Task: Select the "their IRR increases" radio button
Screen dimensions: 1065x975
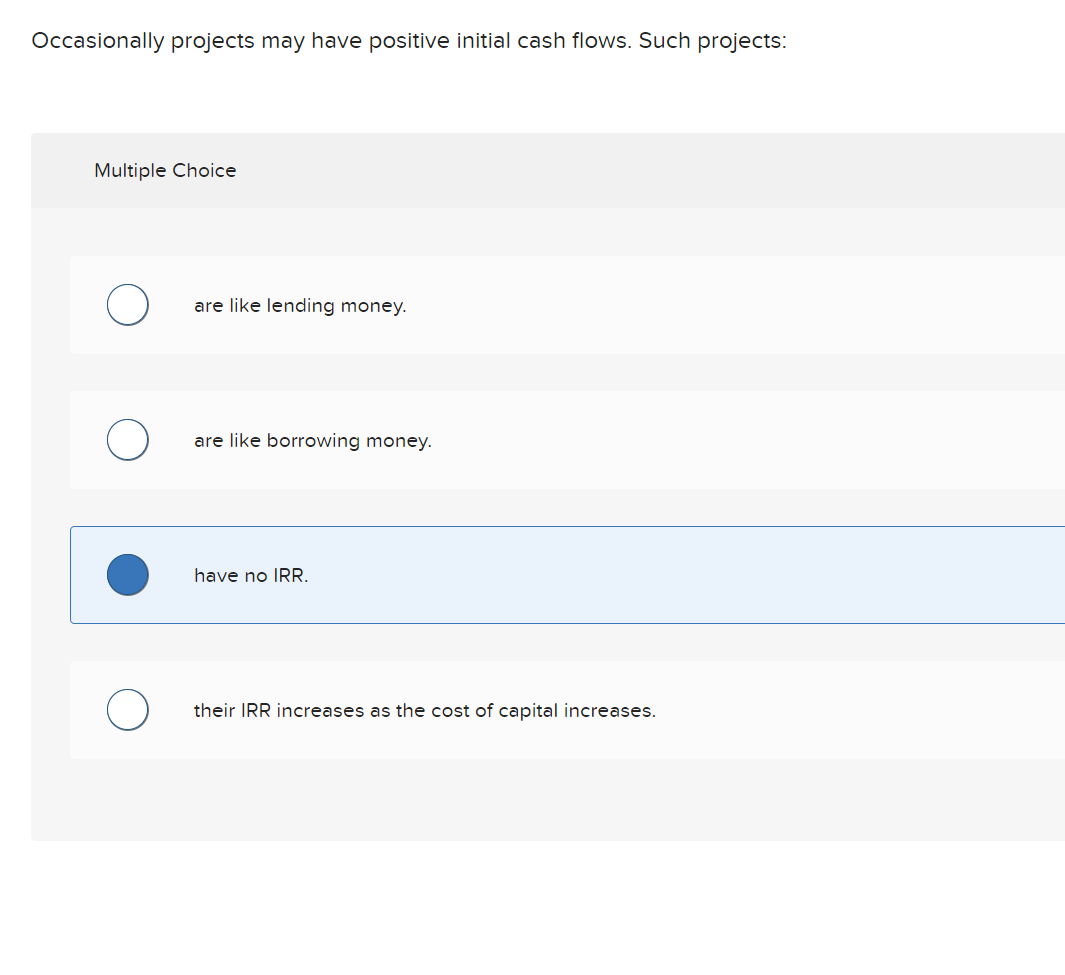Action: click(127, 709)
